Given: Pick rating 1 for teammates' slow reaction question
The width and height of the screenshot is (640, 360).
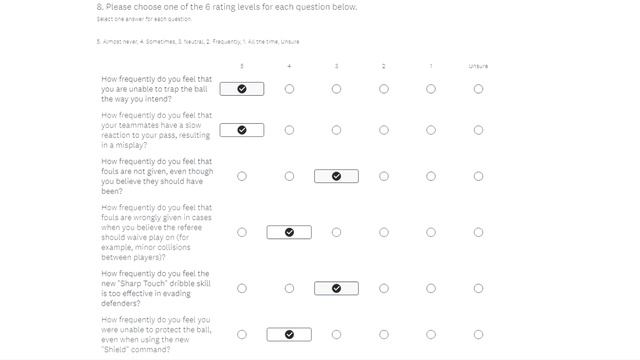Looking at the screenshot, I should pyautogui.click(x=431, y=130).
